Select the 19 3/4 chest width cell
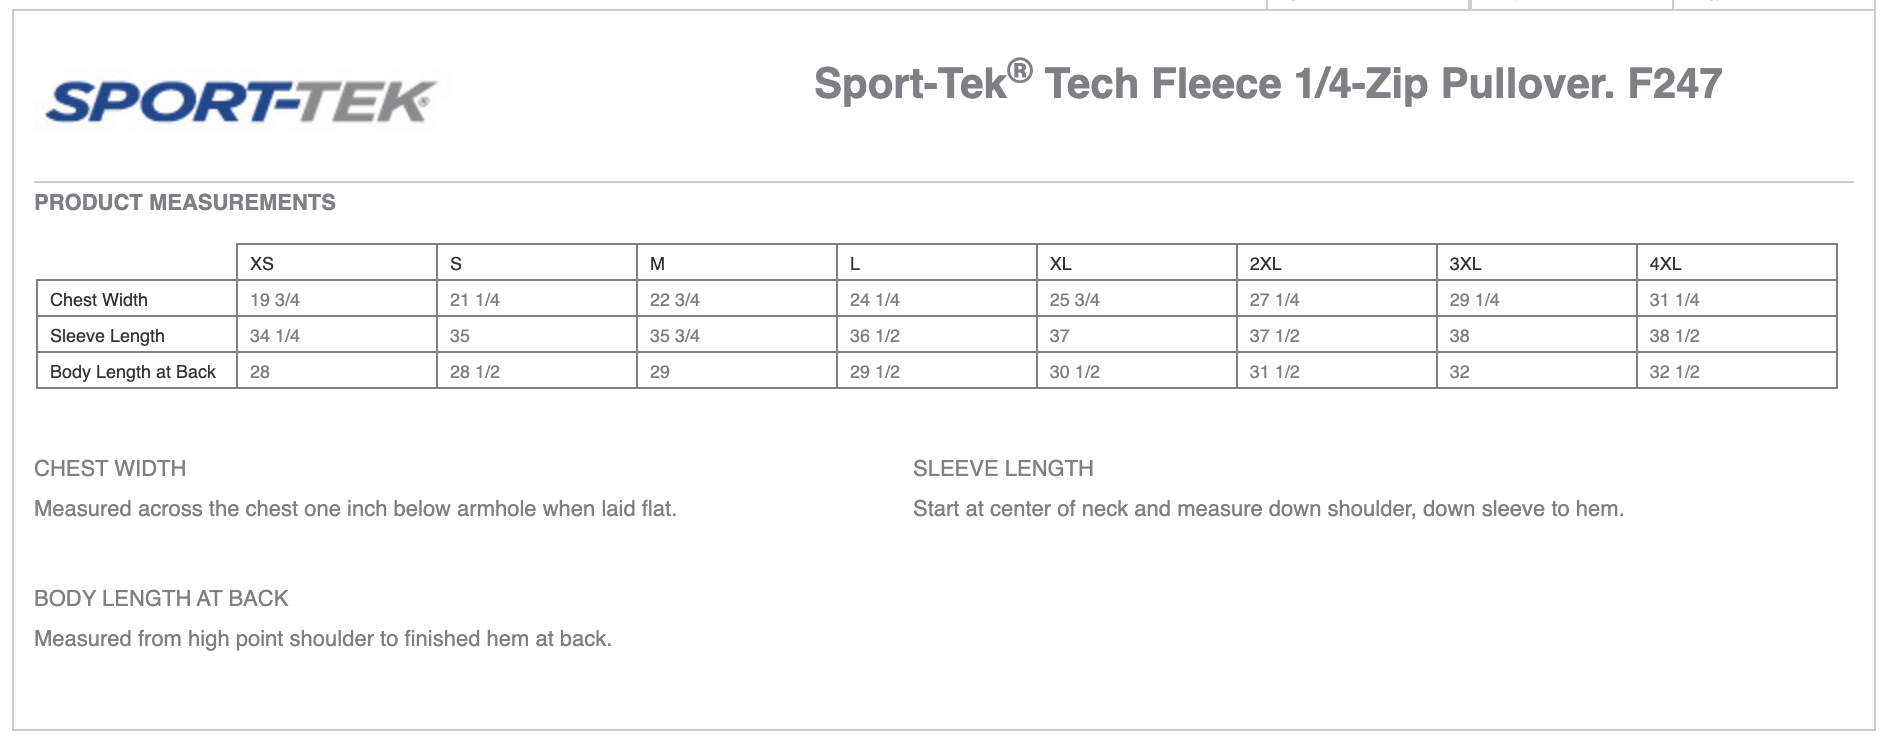The image size is (1892, 740). click(x=337, y=299)
